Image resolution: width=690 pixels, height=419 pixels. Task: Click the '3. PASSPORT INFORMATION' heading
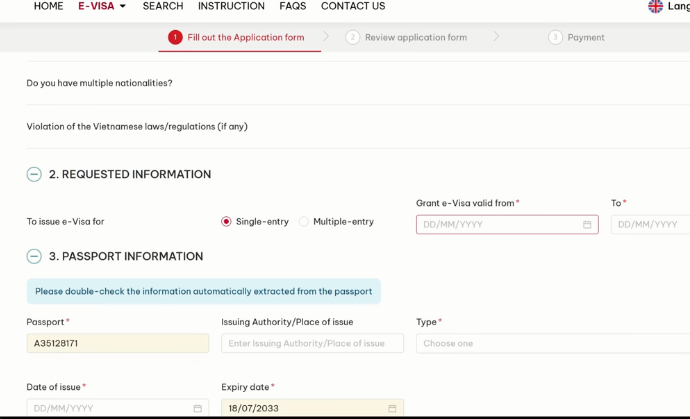[126, 256]
